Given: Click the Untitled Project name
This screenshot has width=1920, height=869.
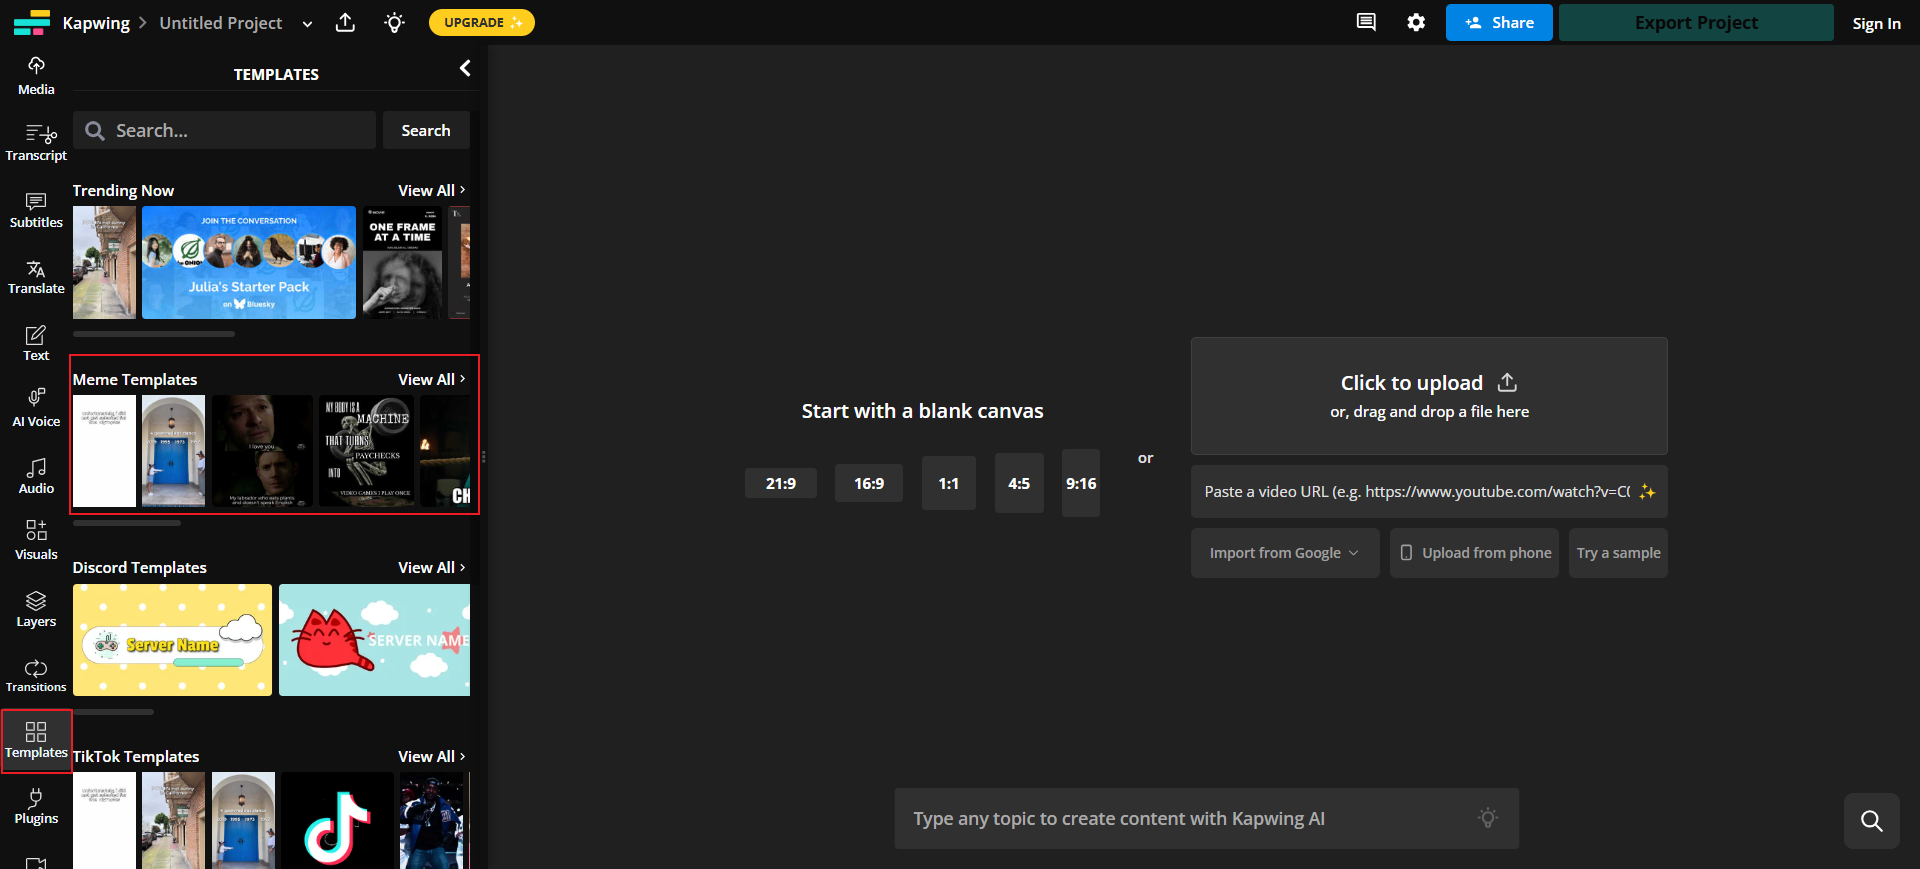Looking at the screenshot, I should click(221, 23).
